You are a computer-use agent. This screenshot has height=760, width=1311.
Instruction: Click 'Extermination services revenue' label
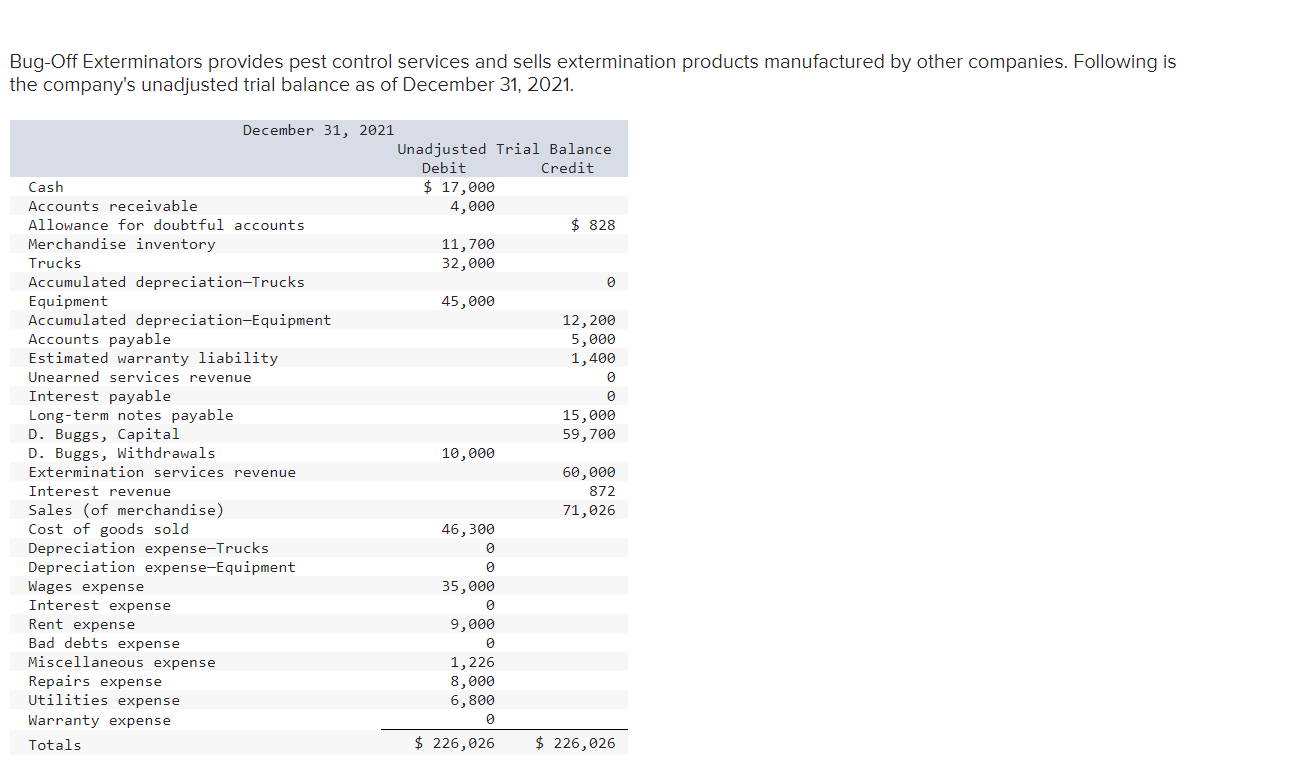pos(162,472)
